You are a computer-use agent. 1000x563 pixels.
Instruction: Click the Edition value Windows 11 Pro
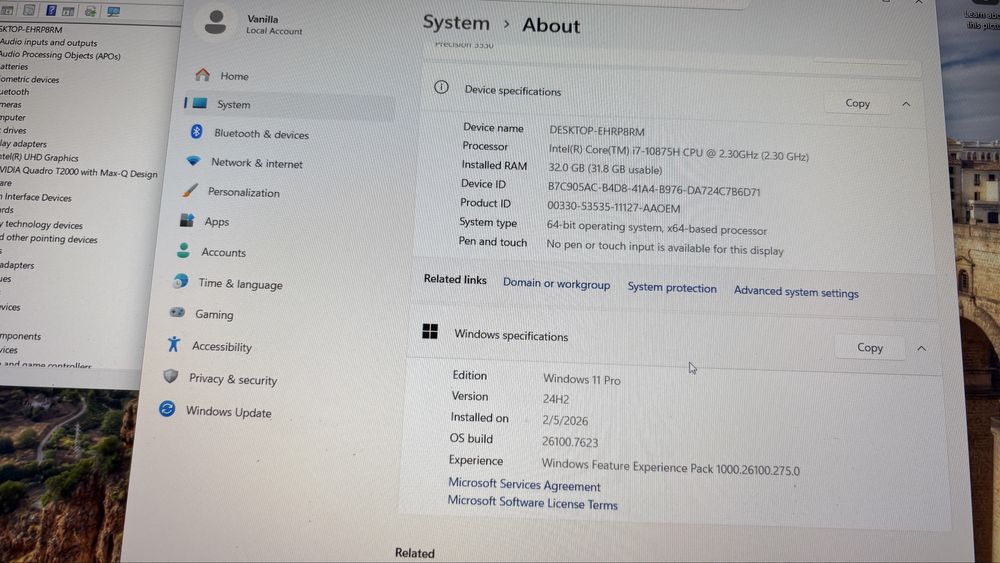point(582,379)
